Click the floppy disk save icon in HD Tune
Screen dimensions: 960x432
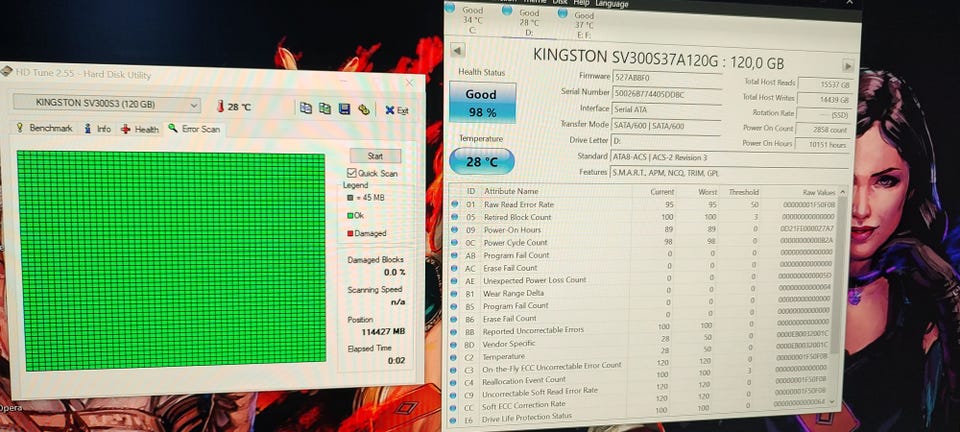[344, 109]
